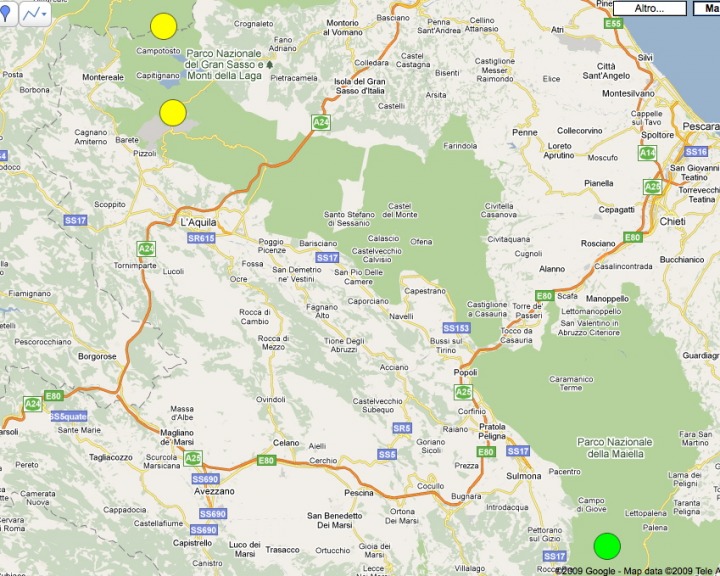Click the SR615 shield below L'Aquila
Image resolution: width=720 pixels, height=576 pixels.
point(201,238)
